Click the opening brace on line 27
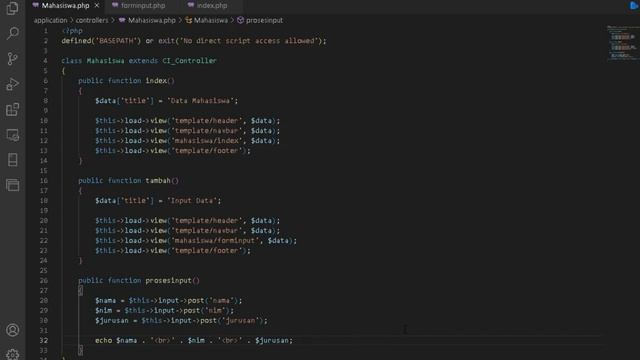 [x=80, y=291]
